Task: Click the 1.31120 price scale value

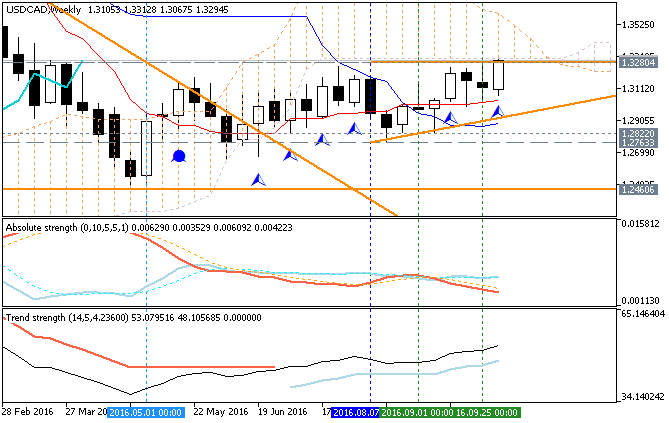Action: point(638,89)
